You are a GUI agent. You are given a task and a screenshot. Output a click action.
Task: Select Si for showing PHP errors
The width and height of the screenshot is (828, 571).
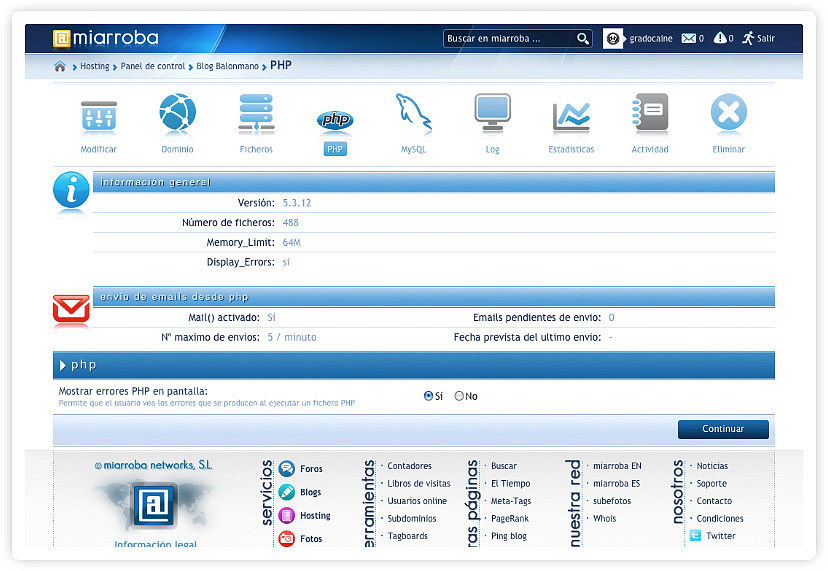(428, 396)
